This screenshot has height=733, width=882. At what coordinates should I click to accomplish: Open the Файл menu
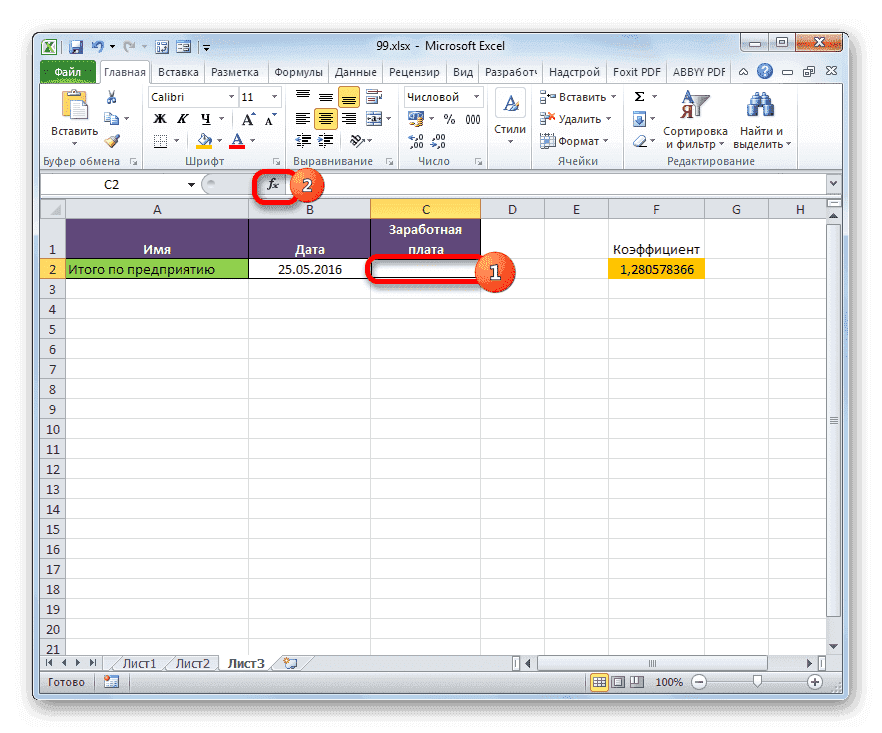[x=67, y=71]
